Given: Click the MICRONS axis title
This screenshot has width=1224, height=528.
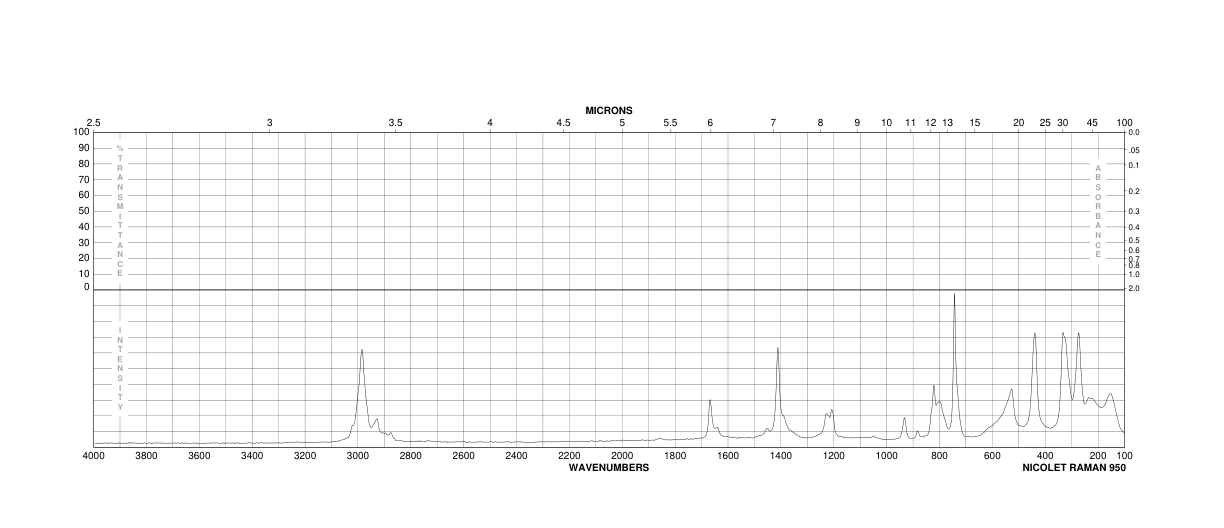Looking at the screenshot, I should point(609,111).
